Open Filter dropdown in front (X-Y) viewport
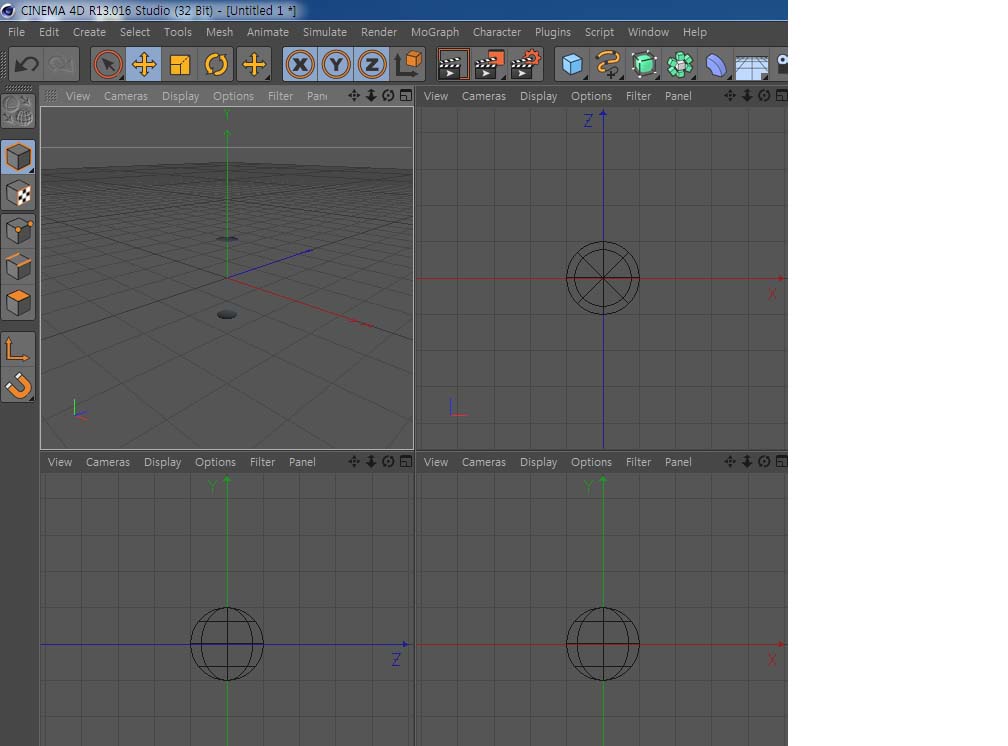 coord(638,462)
